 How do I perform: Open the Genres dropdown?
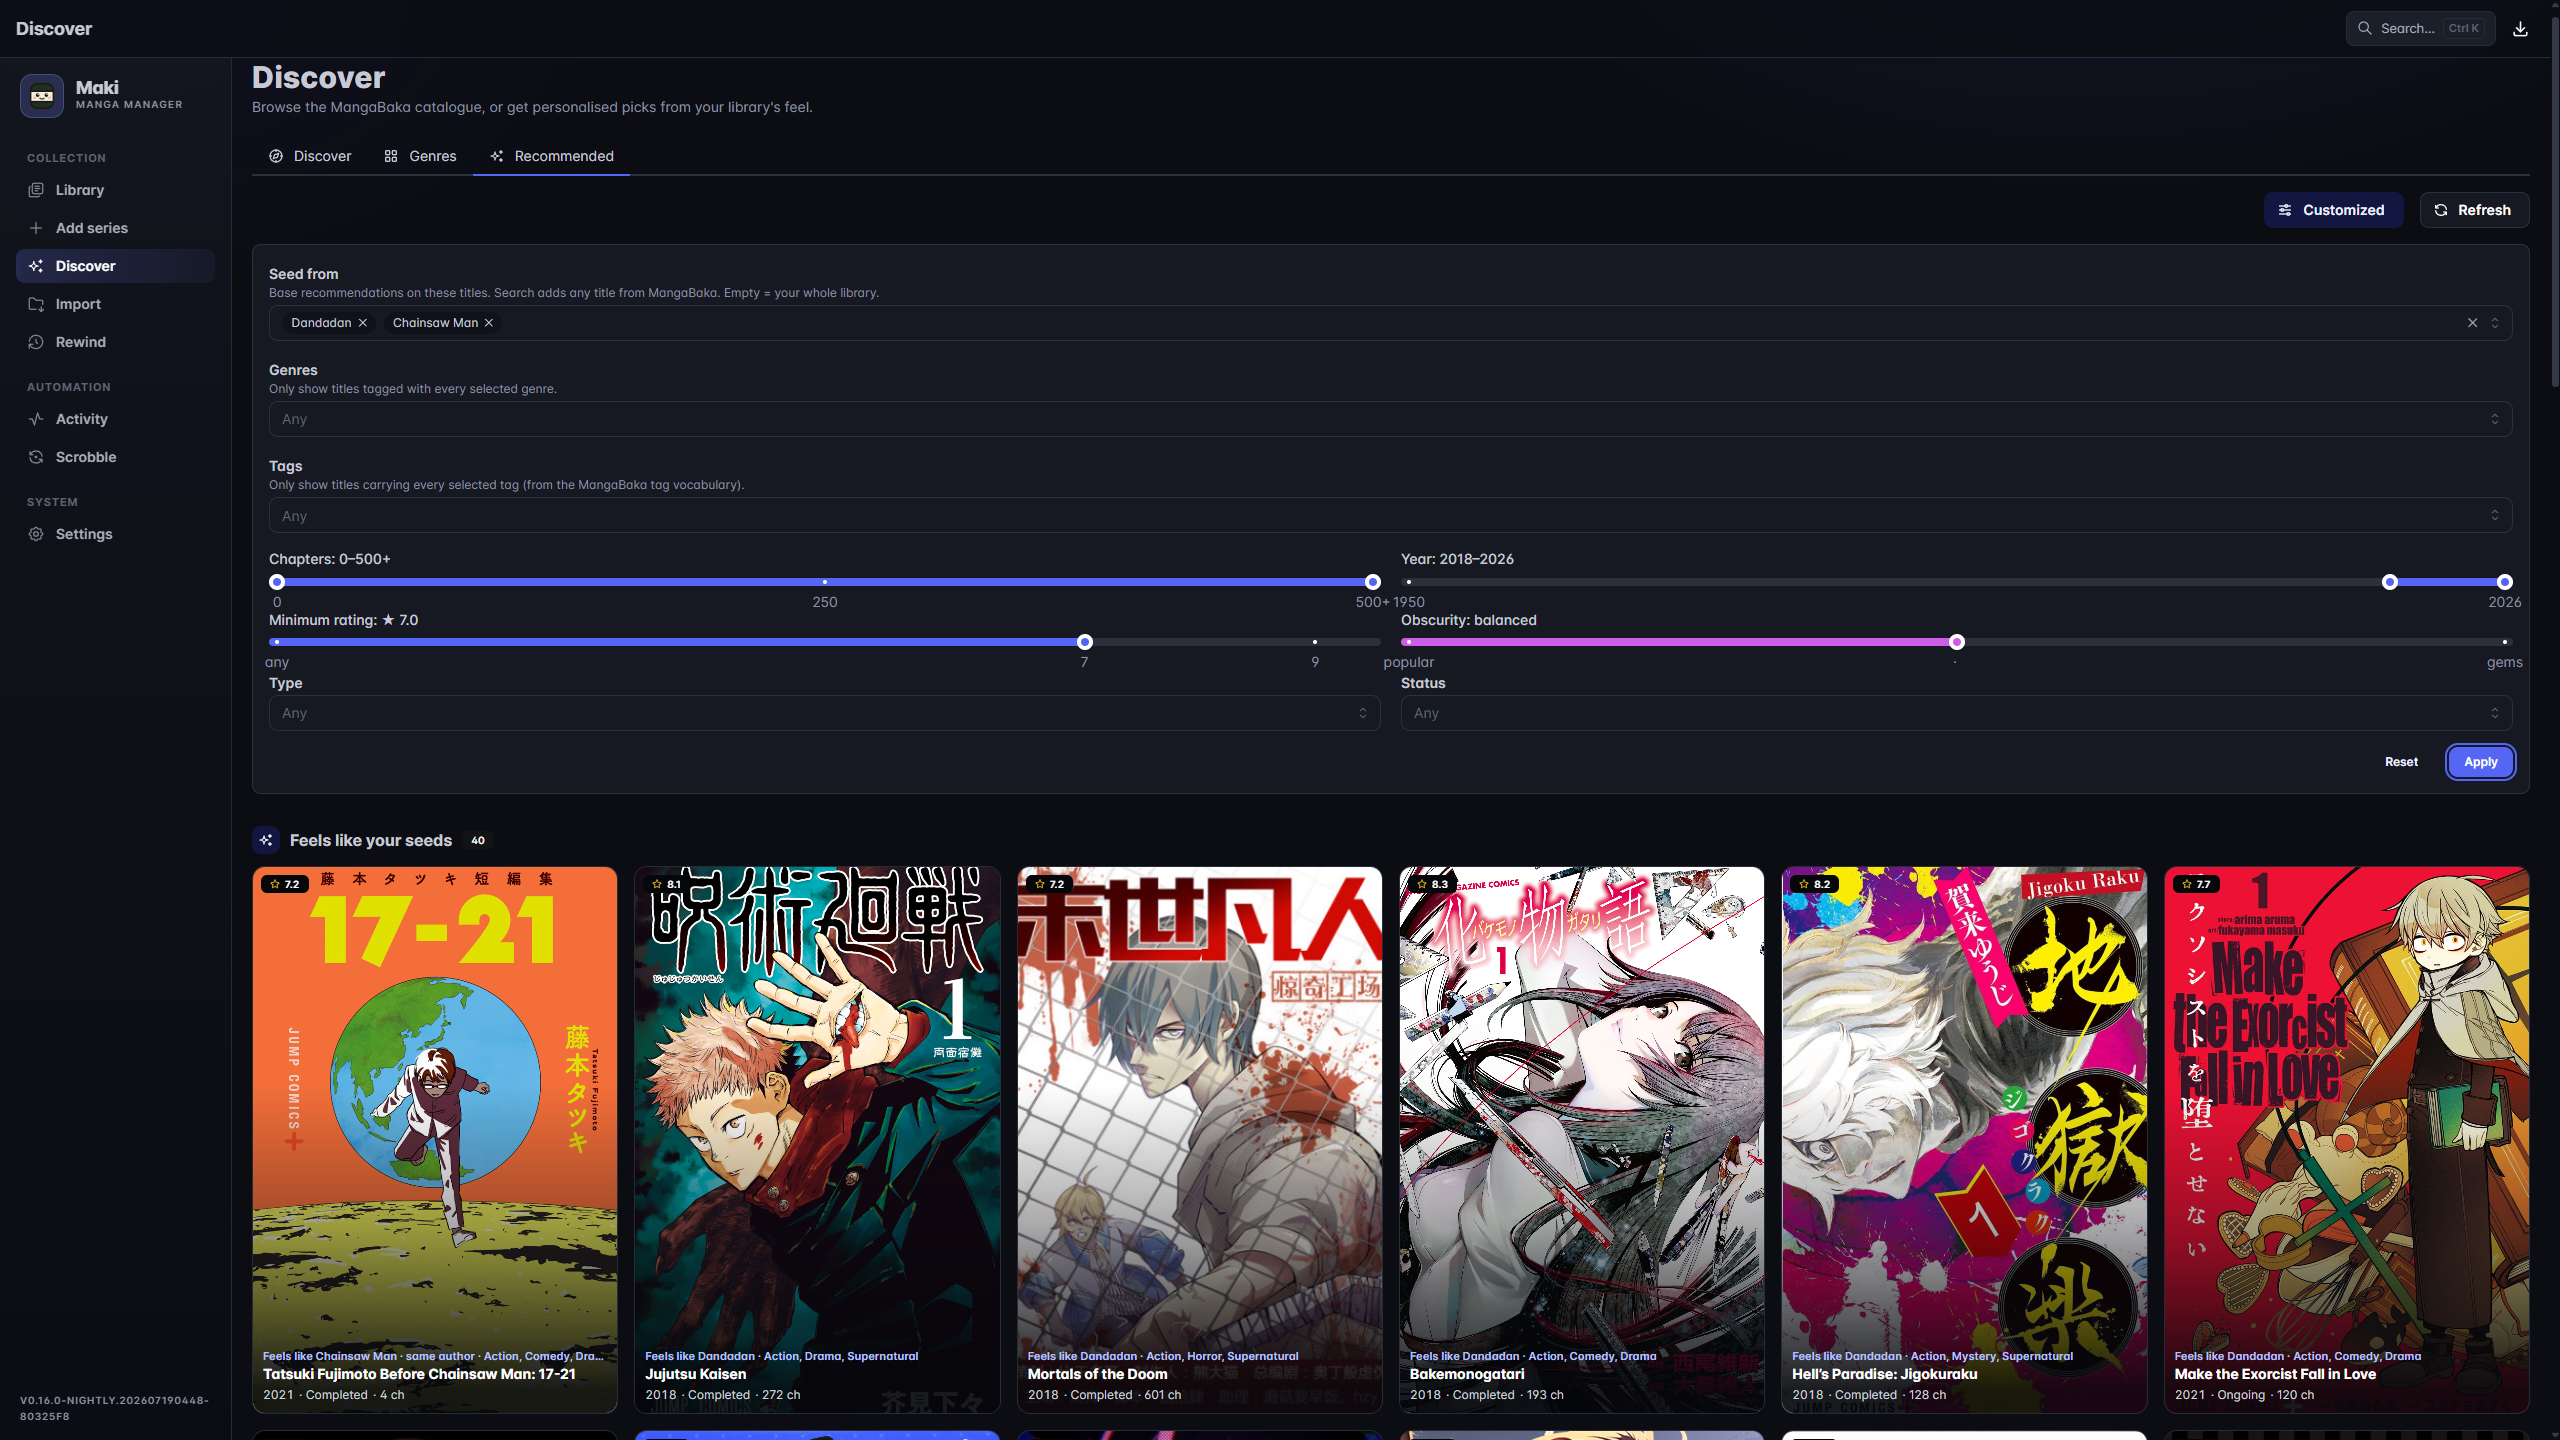click(1390, 419)
